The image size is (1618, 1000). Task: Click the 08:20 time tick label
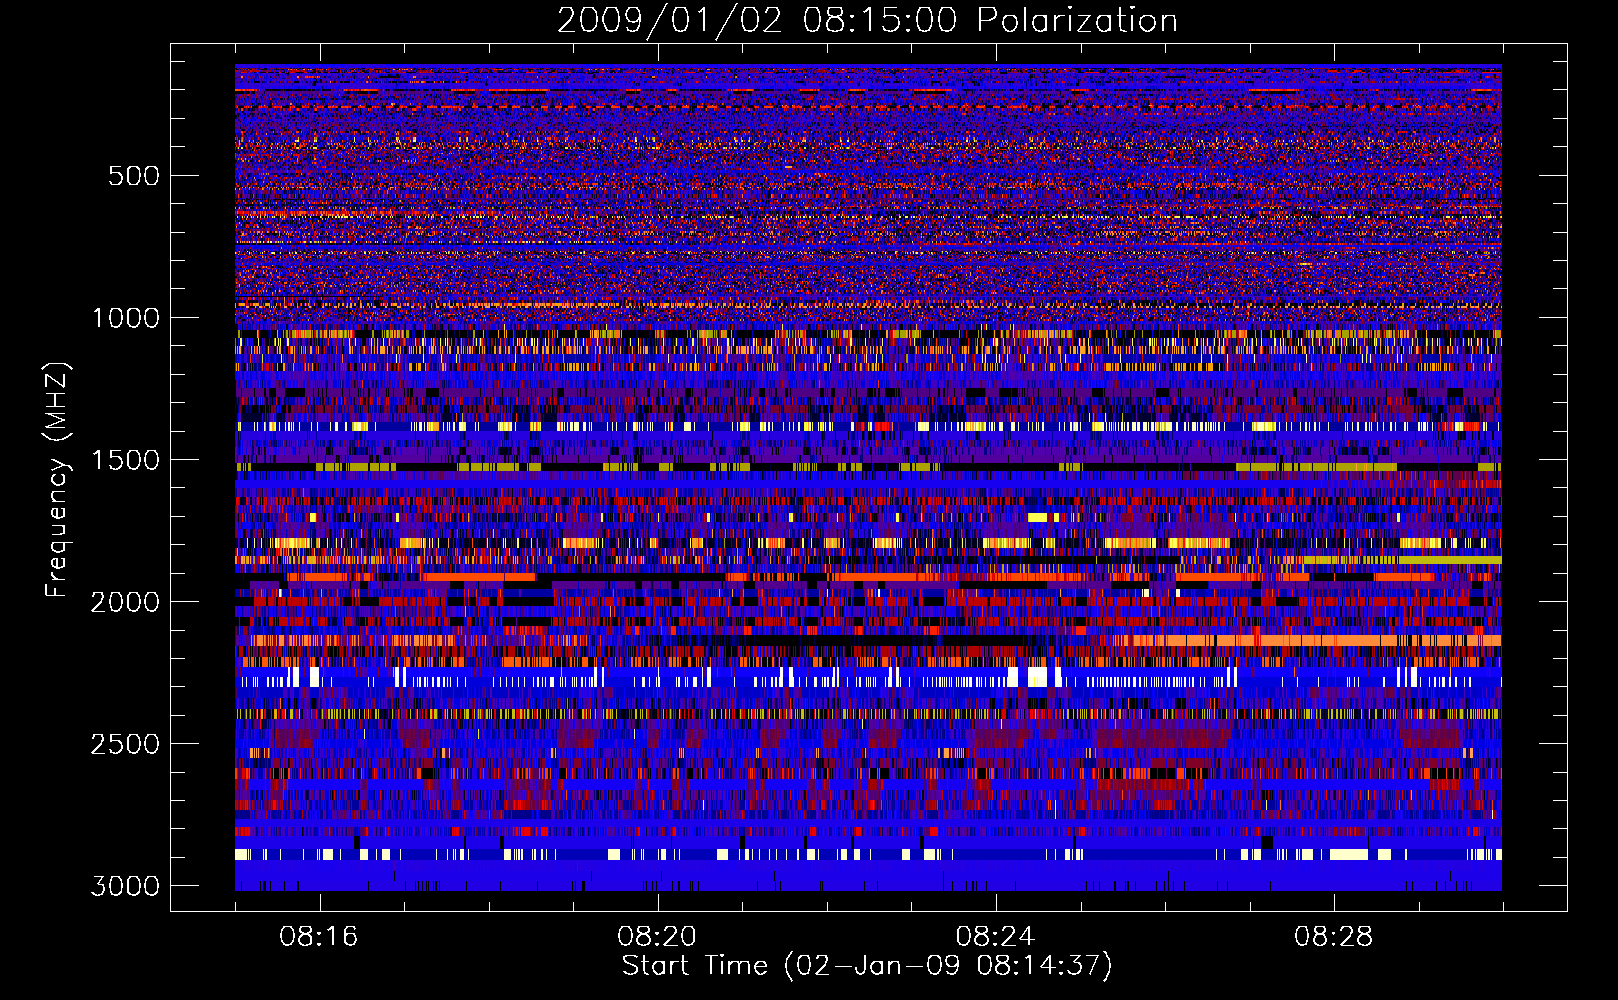656,937
